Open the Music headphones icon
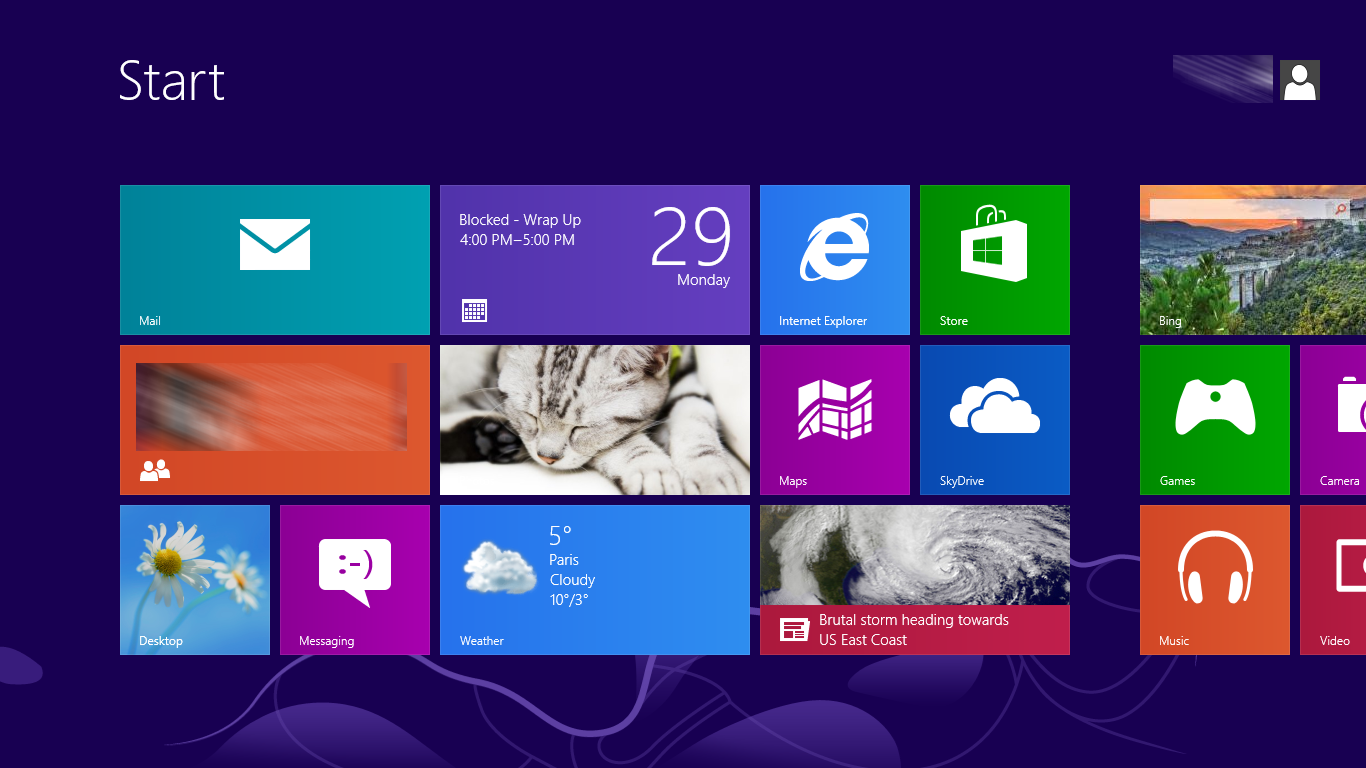The width and height of the screenshot is (1366, 768). coord(1215,567)
